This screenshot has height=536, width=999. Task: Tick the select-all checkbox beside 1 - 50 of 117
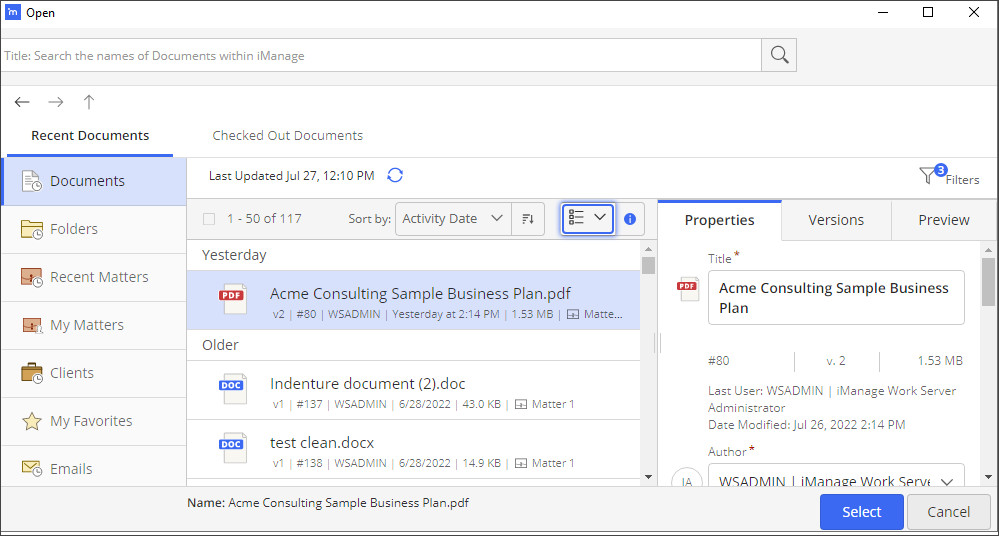[x=209, y=219]
